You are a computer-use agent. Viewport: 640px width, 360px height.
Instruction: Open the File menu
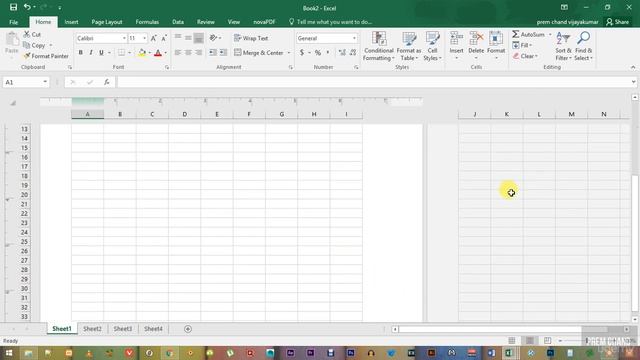coord(13,22)
